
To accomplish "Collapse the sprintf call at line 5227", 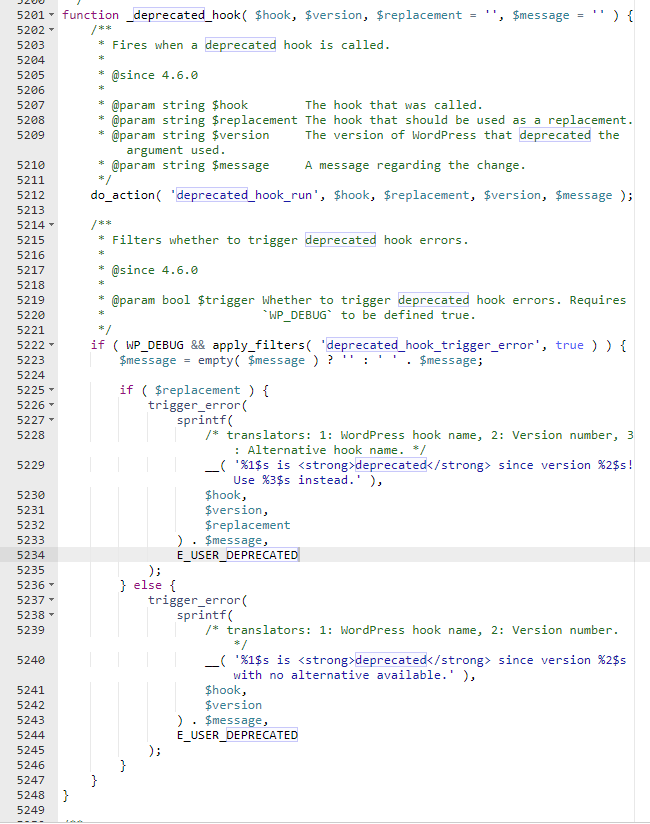I will [x=51, y=420].
